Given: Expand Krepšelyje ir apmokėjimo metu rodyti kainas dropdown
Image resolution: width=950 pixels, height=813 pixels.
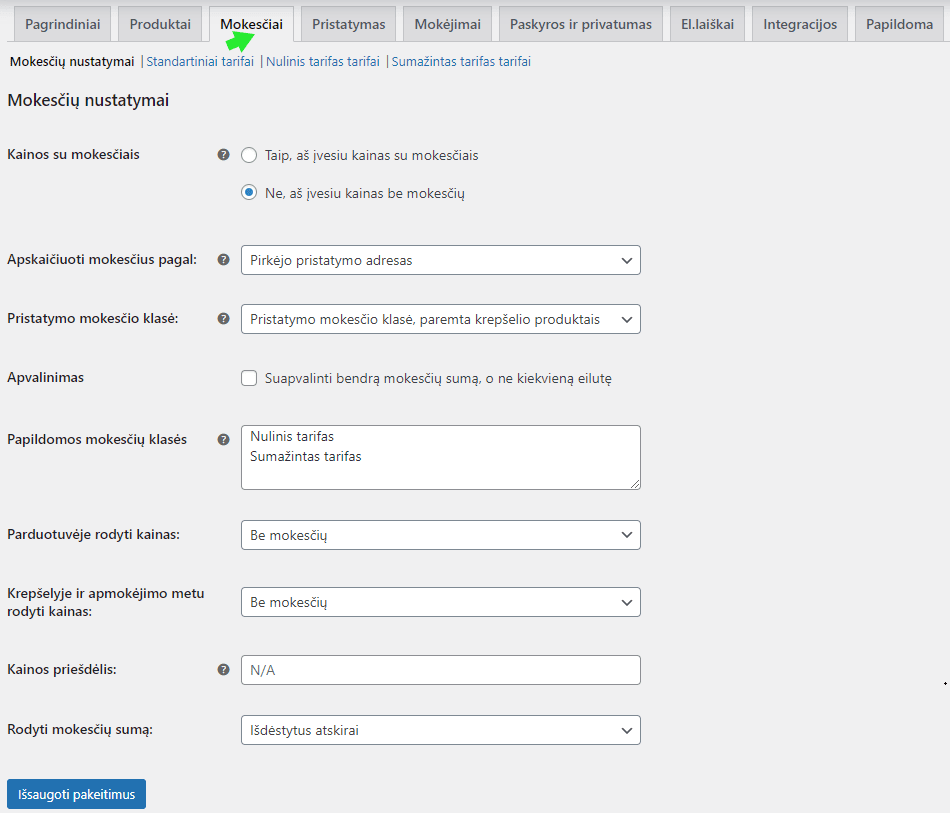Looking at the screenshot, I should click(440, 602).
